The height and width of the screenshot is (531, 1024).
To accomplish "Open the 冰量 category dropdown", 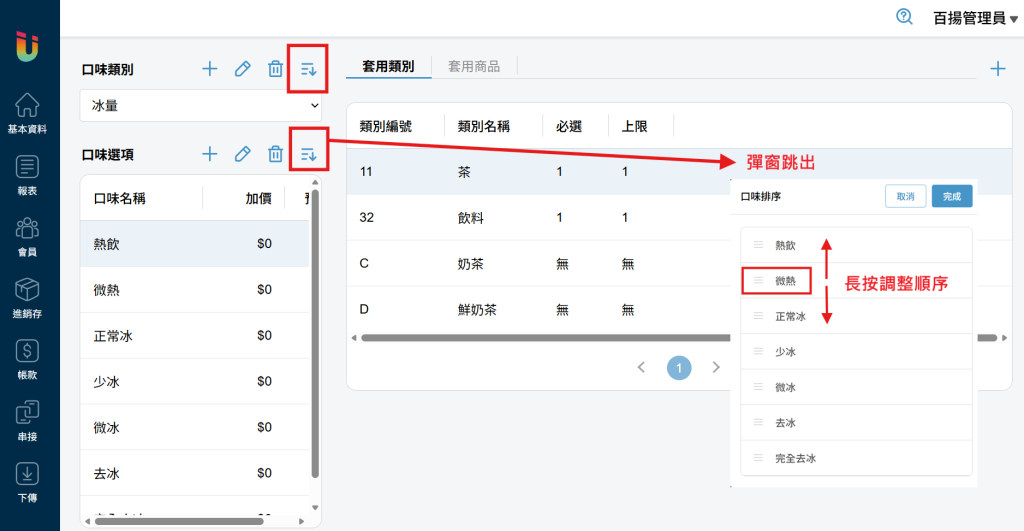I will pos(200,105).
